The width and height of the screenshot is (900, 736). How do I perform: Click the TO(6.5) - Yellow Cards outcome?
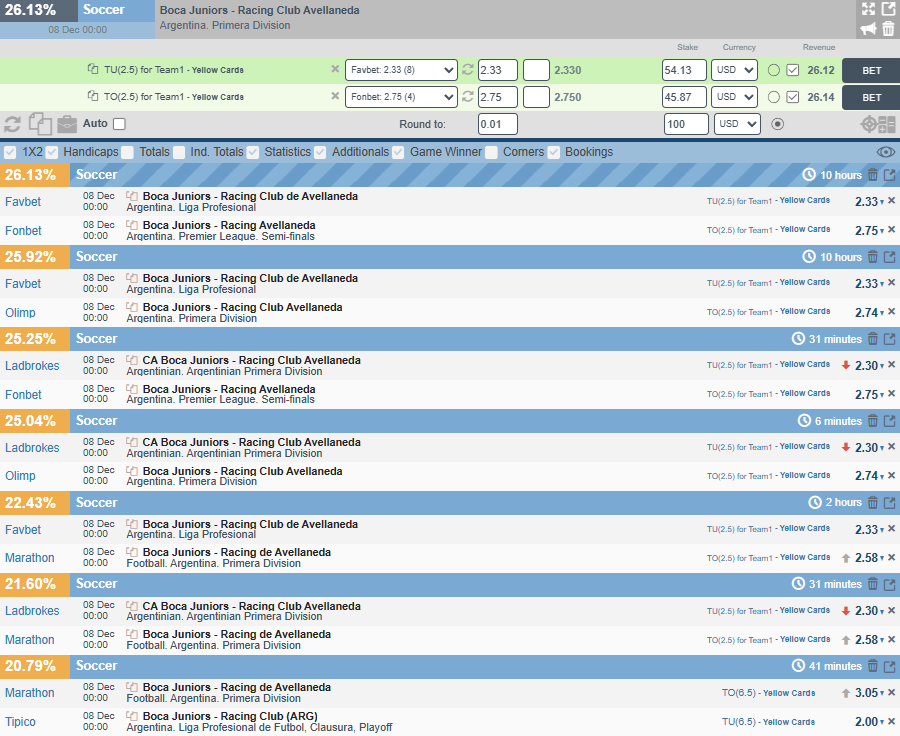tap(769, 693)
